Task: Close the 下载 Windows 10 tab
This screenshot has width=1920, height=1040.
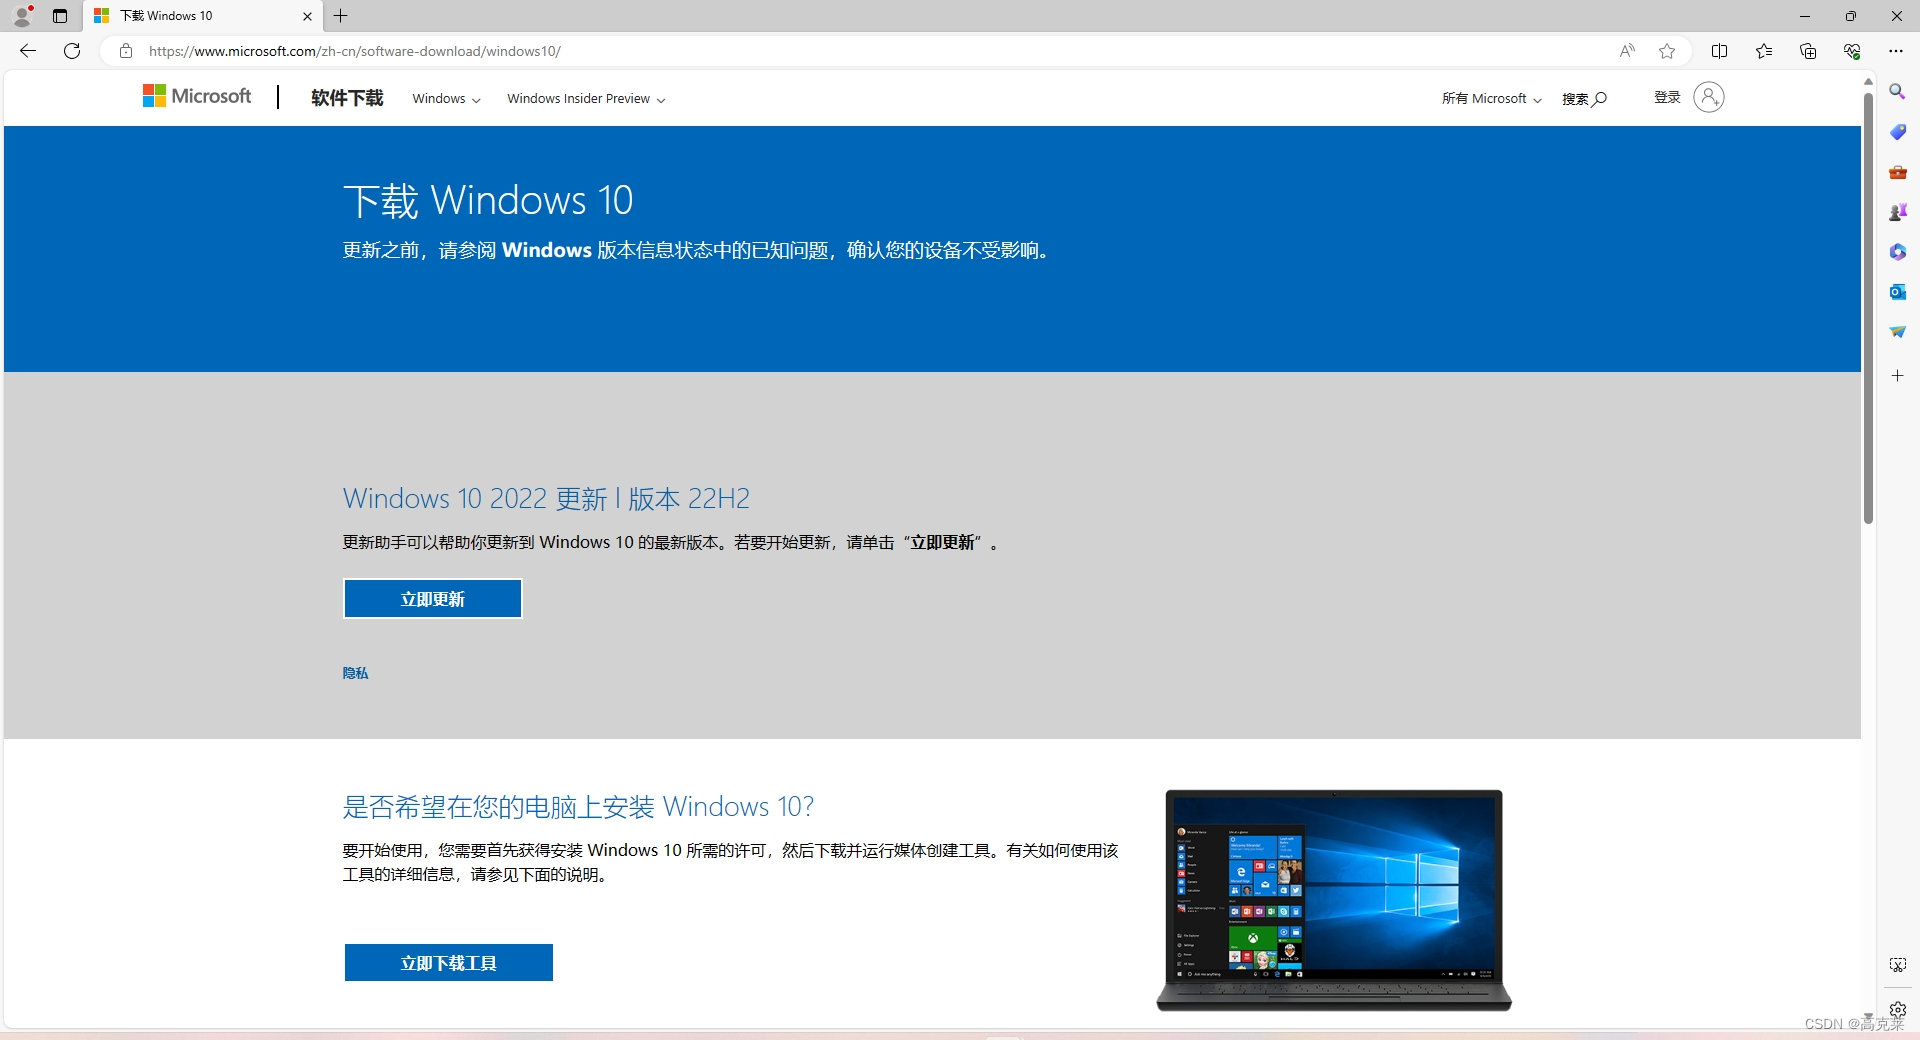Action: (x=307, y=16)
